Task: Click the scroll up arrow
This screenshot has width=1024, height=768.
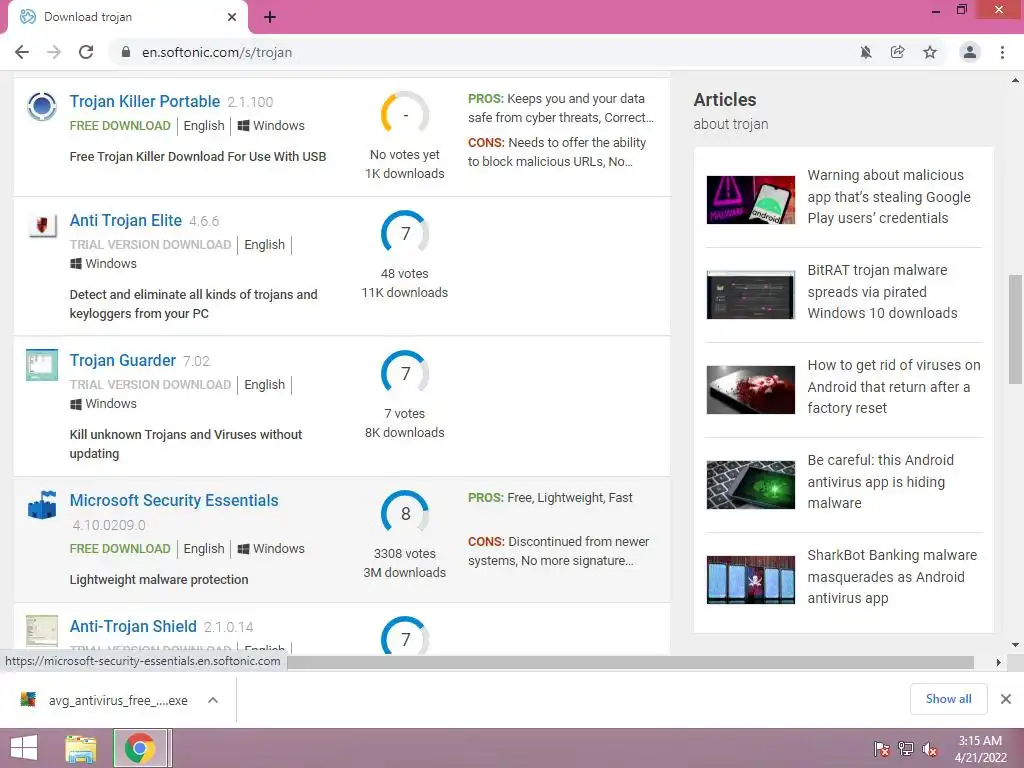Action: point(1015,81)
